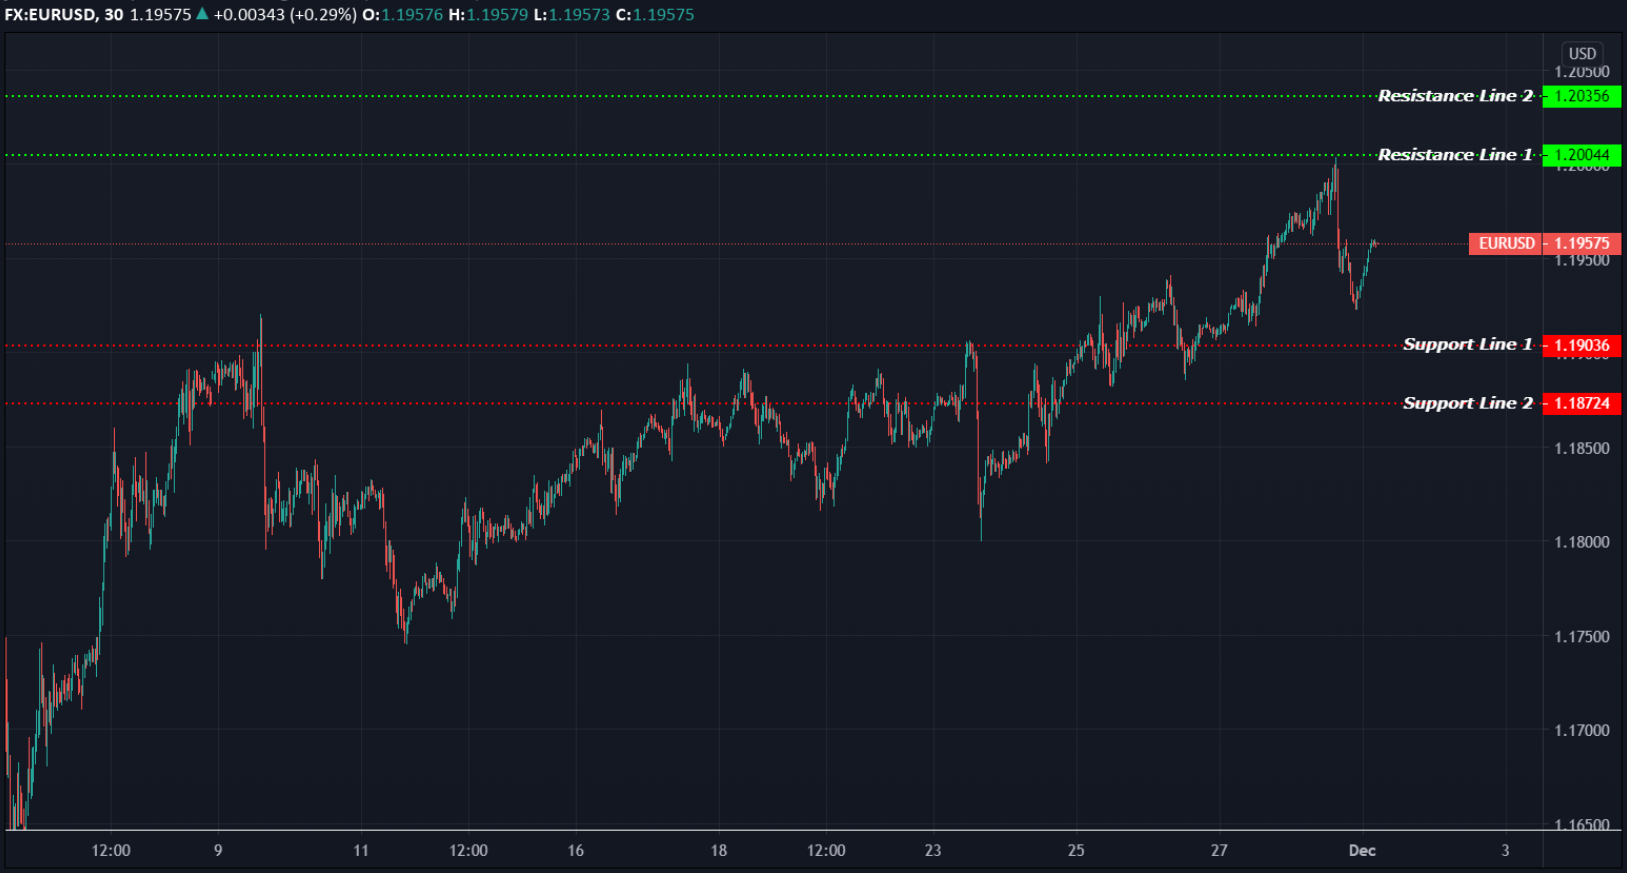Click the 18 date label on time axis
This screenshot has height=873, width=1627.
click(x=719, y=851)
